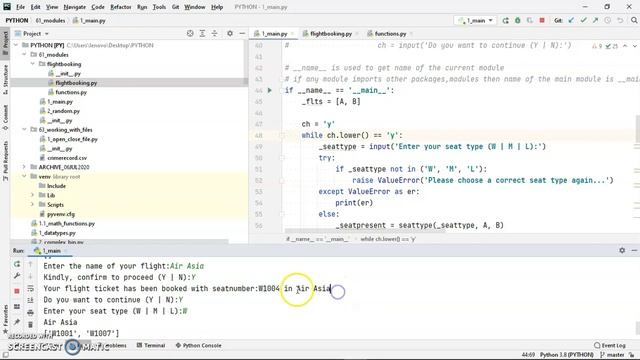640x360 pixels.
Task: Stop the running process in top toolbar
Action: [542, 20]
